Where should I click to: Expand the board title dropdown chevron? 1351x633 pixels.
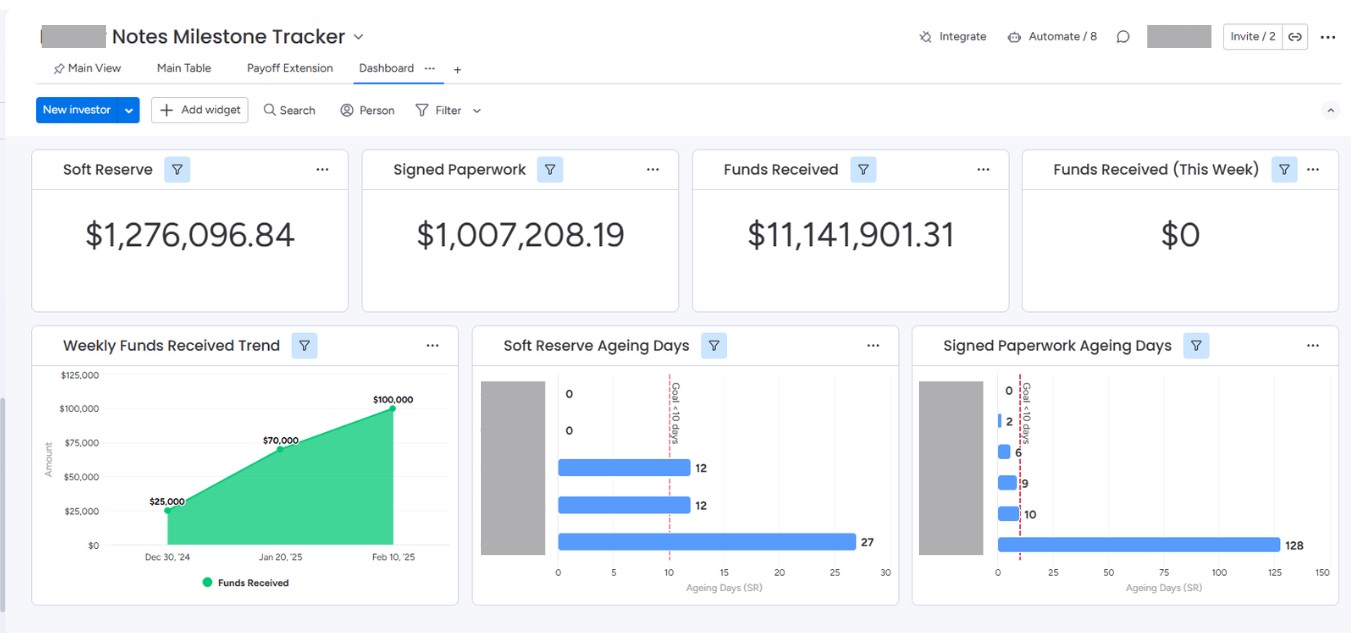tap(359, 37)
